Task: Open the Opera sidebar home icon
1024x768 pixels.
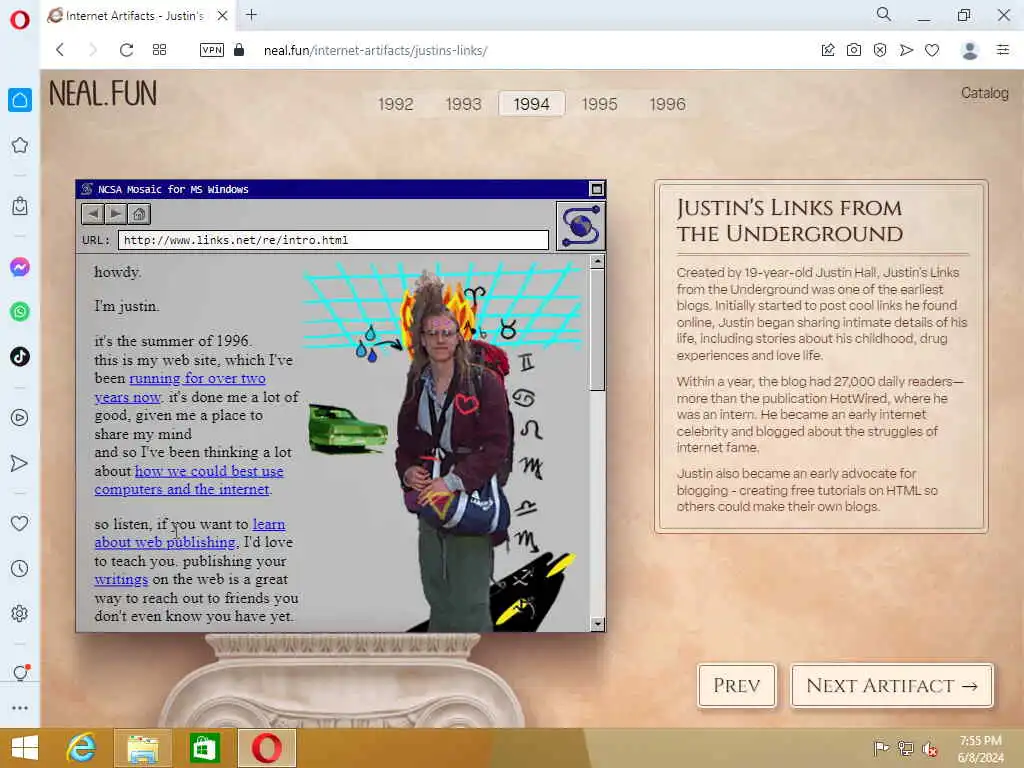Action: [20, 100]
